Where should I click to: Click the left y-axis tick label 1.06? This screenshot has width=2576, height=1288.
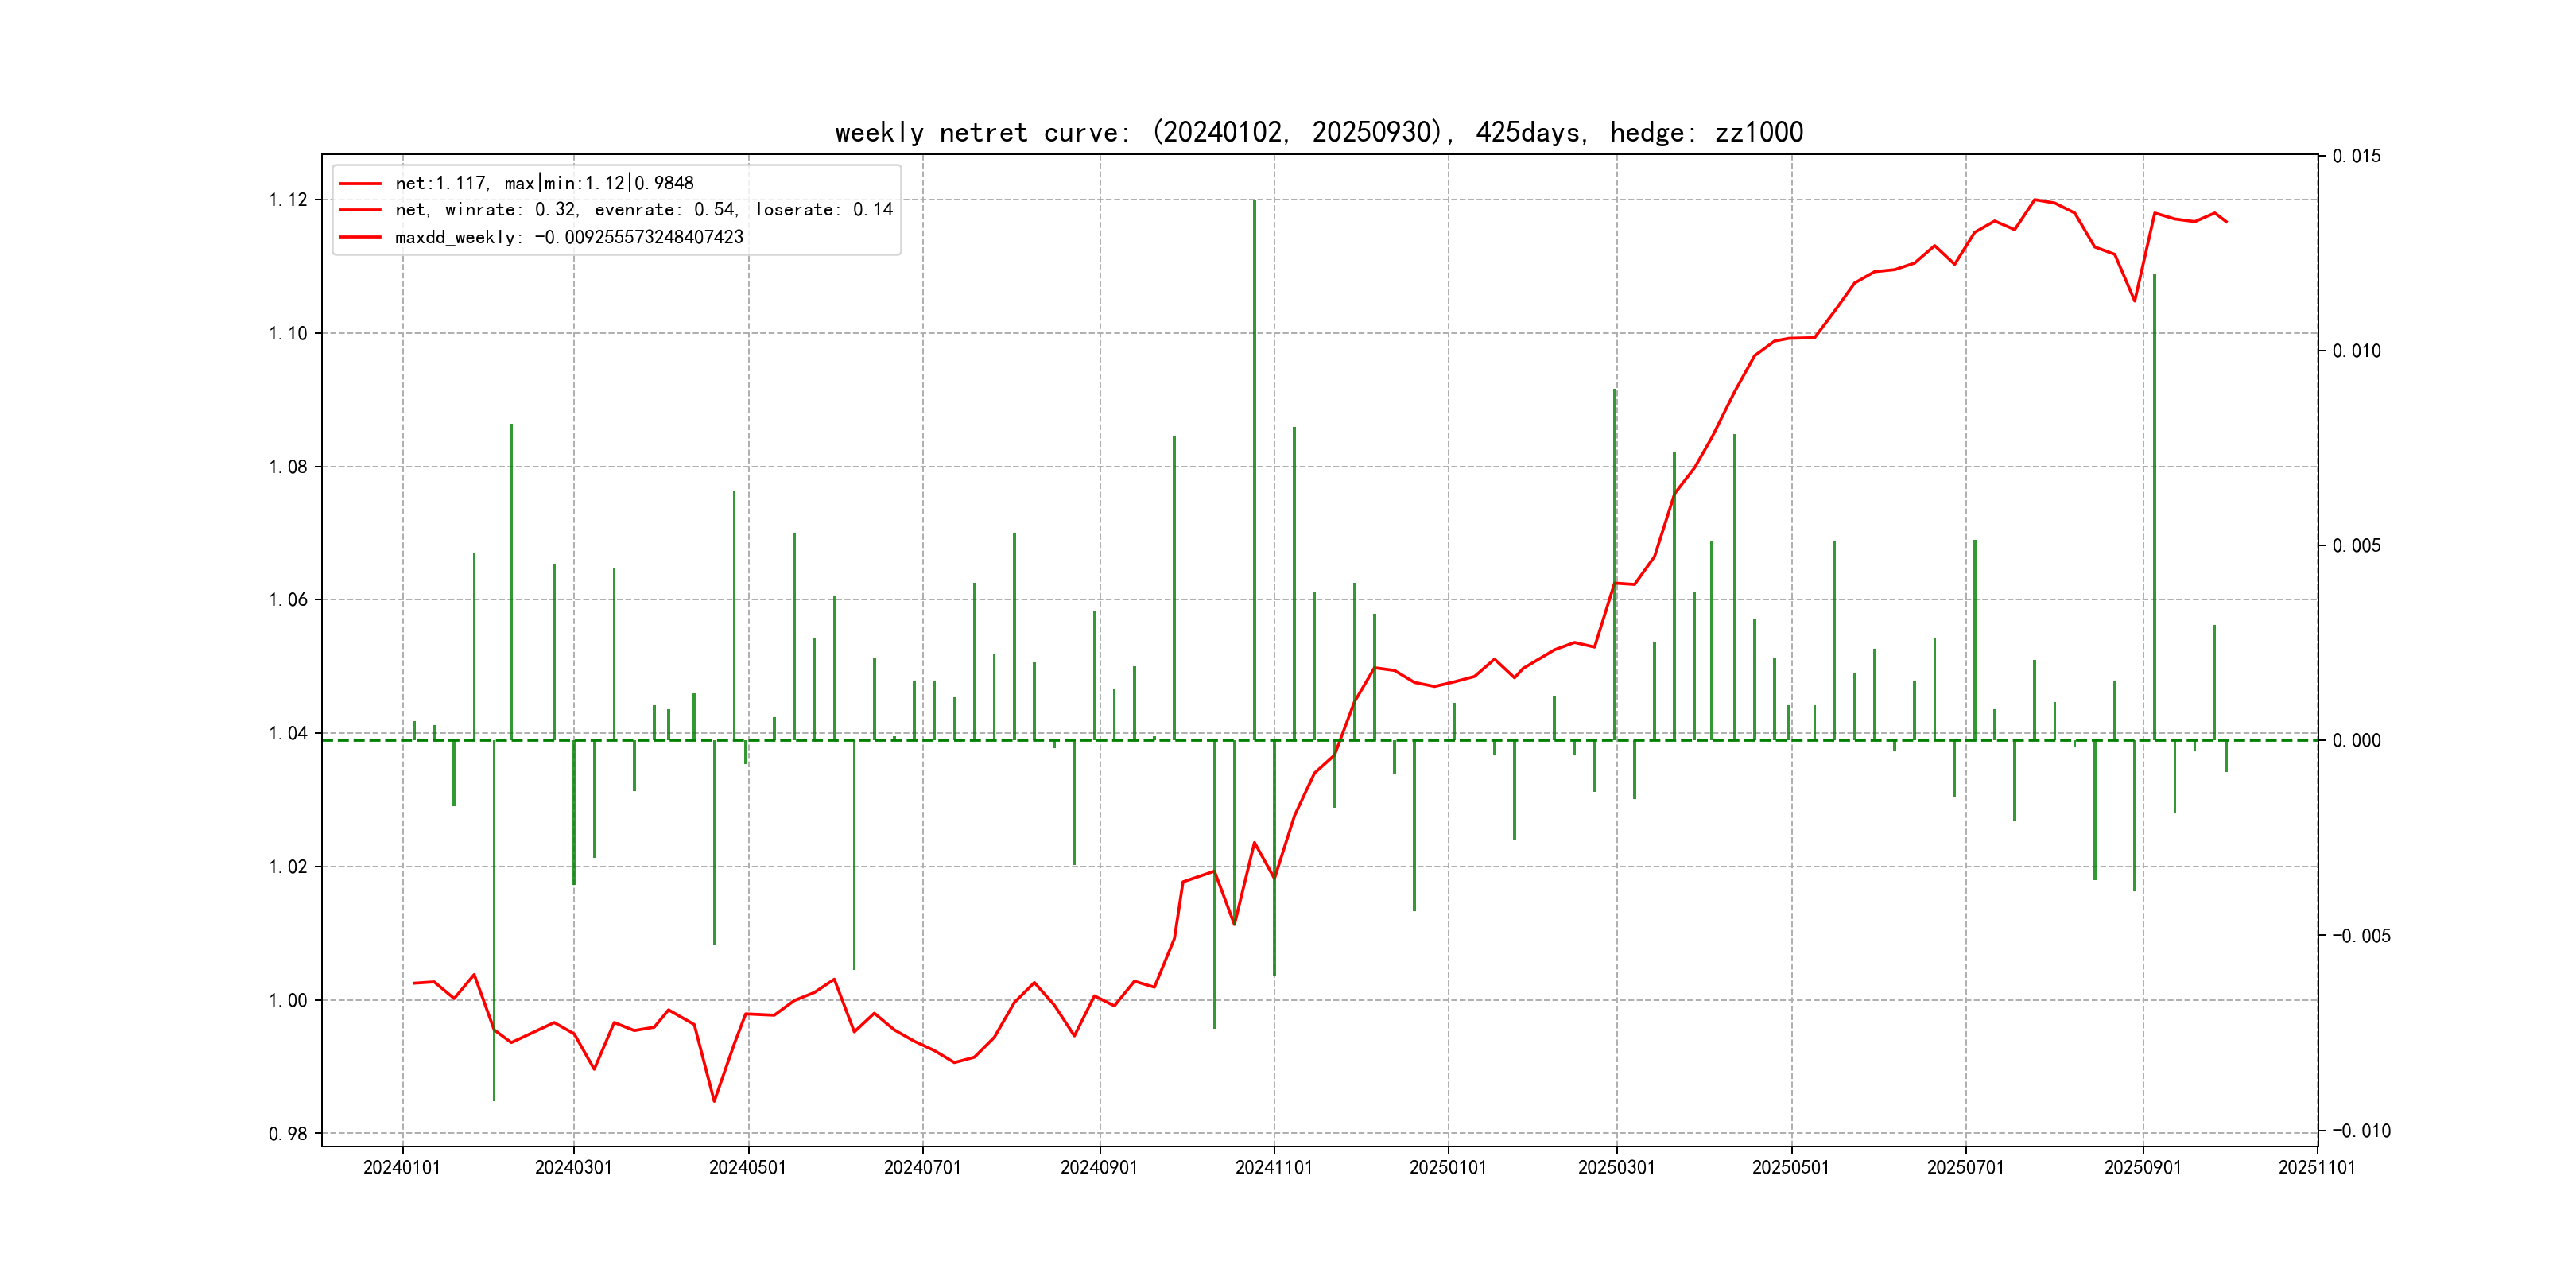pyautogui.click(x=288, y=600)
